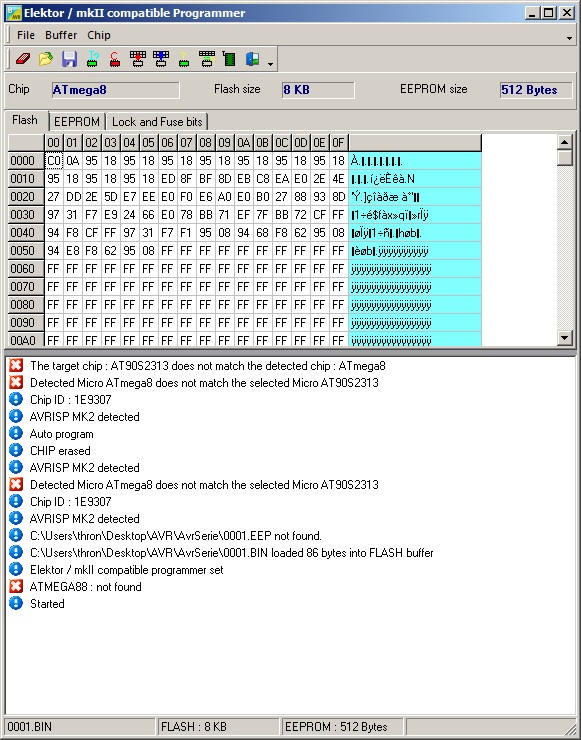Open the Chip menu
Viewport: 581px width, 740px height.
(x=99, y=35)
